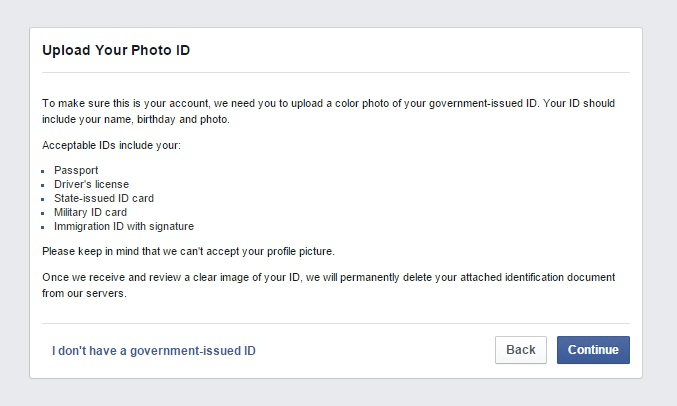Click the bullet marker beside Driver's license

click(x=45, y=185)
